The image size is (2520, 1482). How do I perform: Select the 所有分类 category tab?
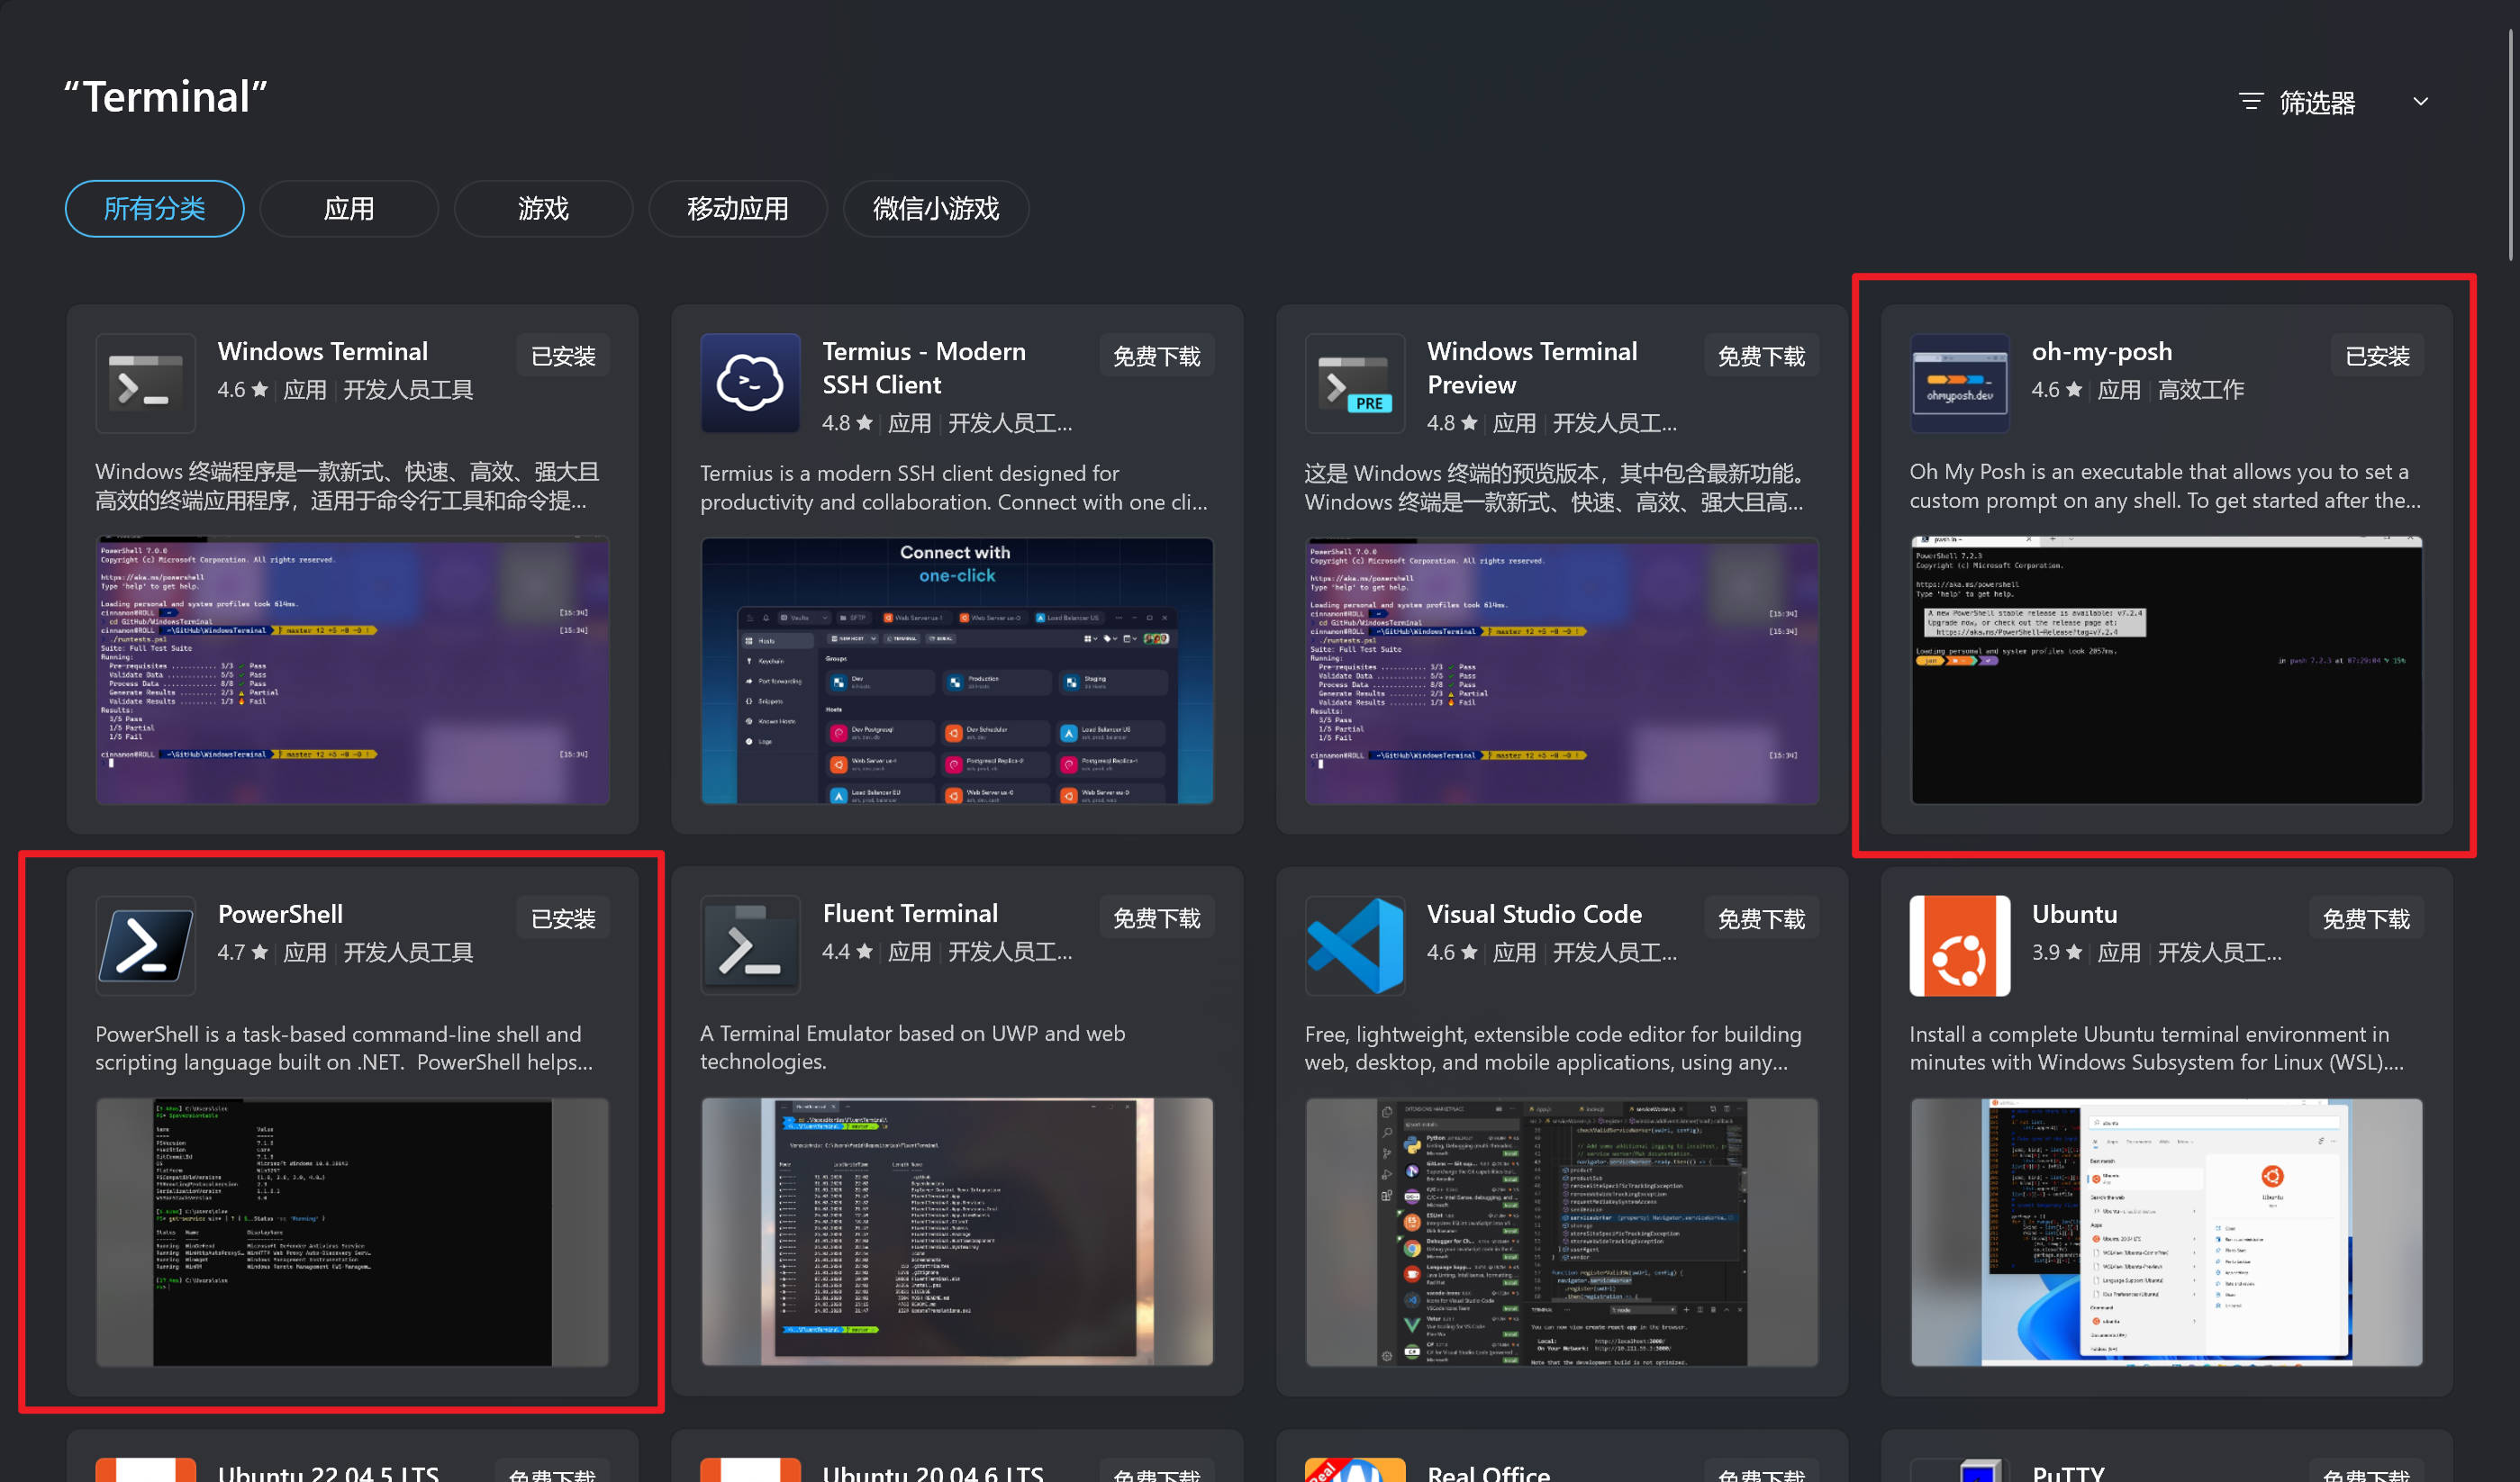tap(155, 209)
